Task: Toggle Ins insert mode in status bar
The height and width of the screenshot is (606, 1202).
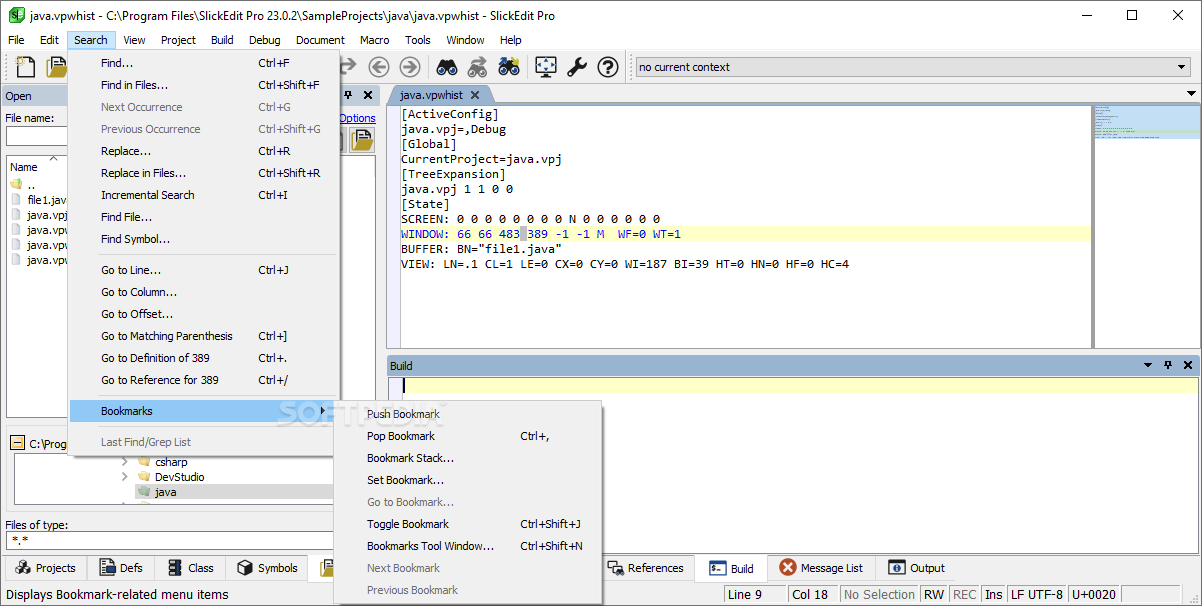Action: click(x=993, y=594)
